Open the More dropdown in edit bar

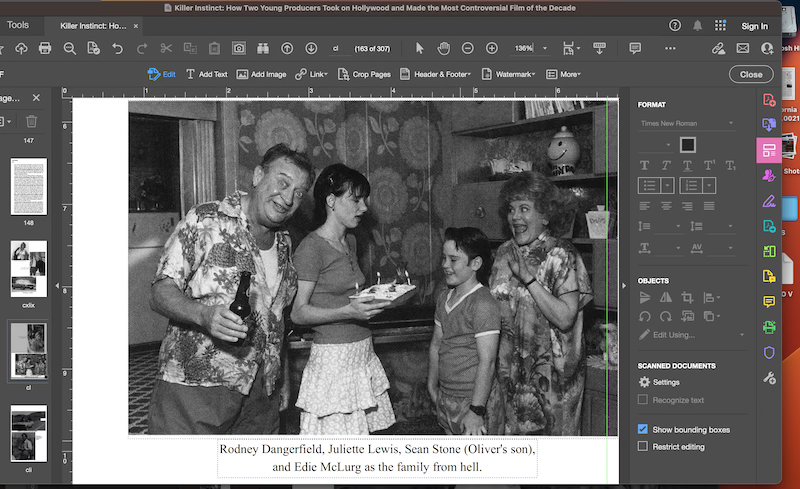tap(563, 75)
